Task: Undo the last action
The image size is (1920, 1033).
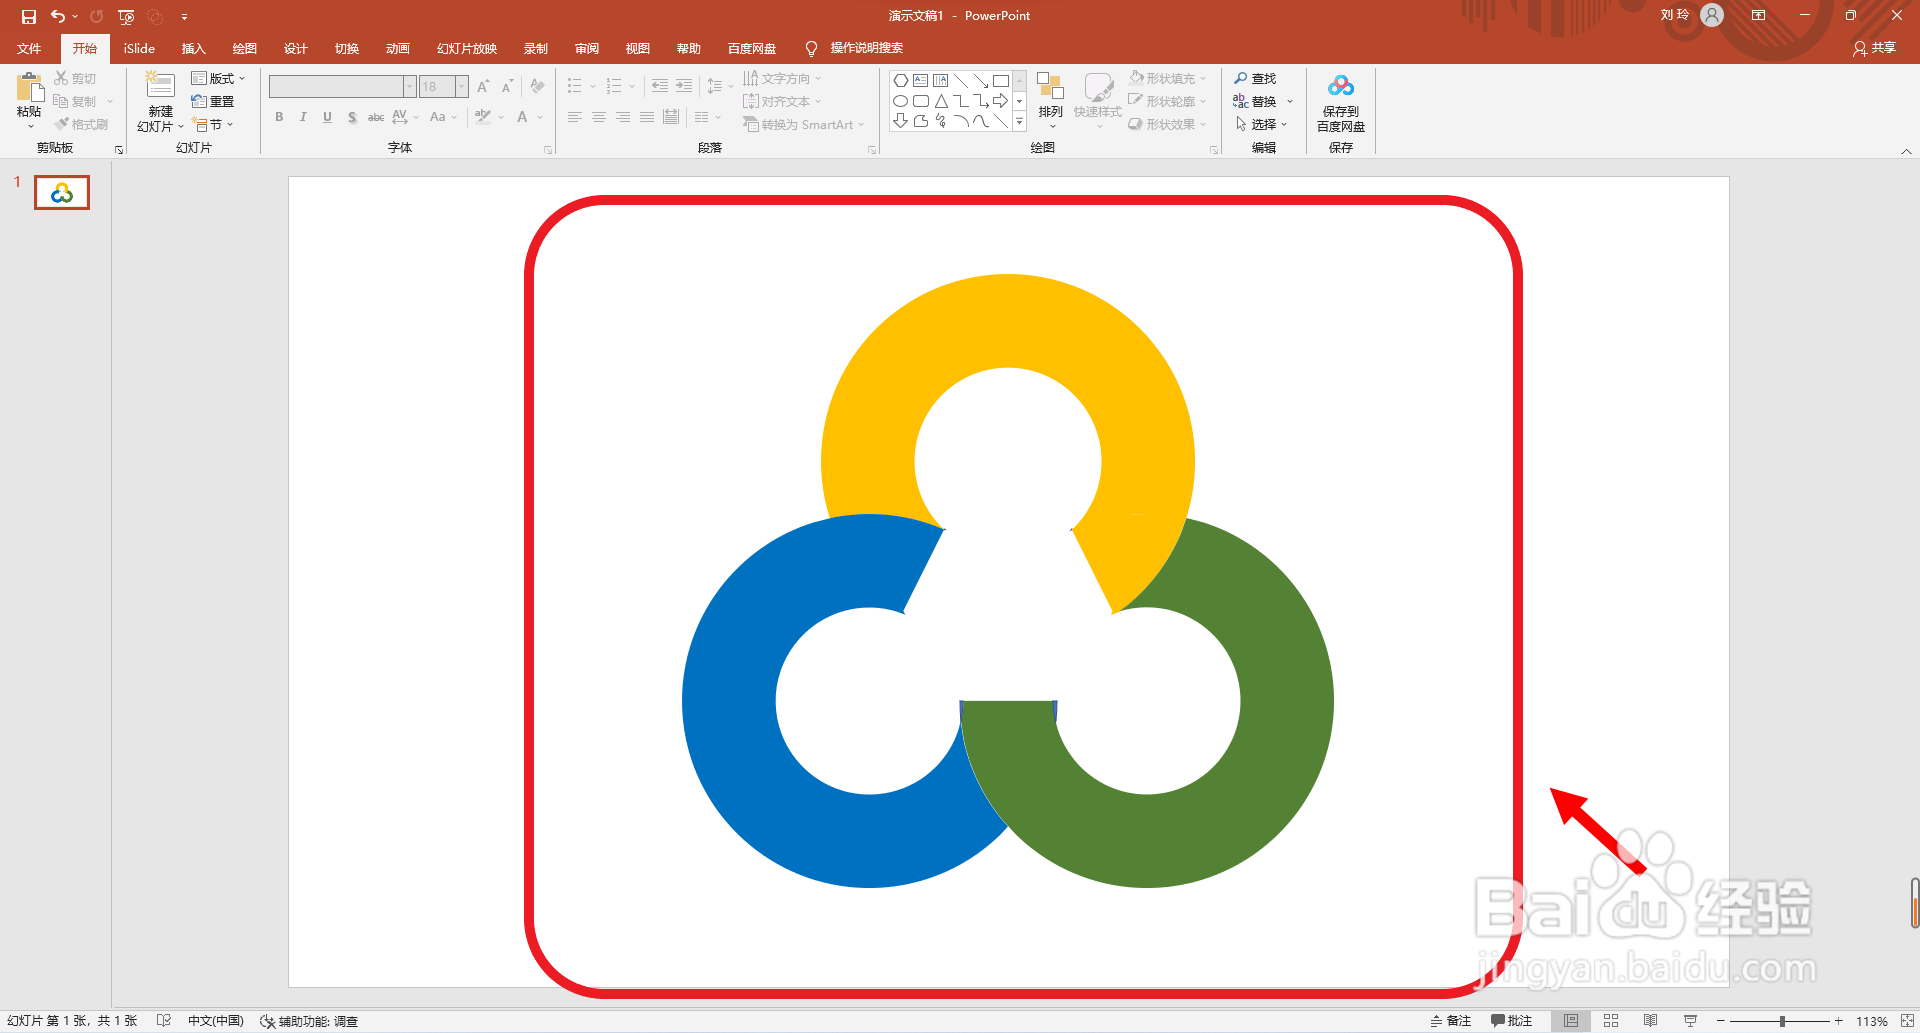Action: [58, 16]
